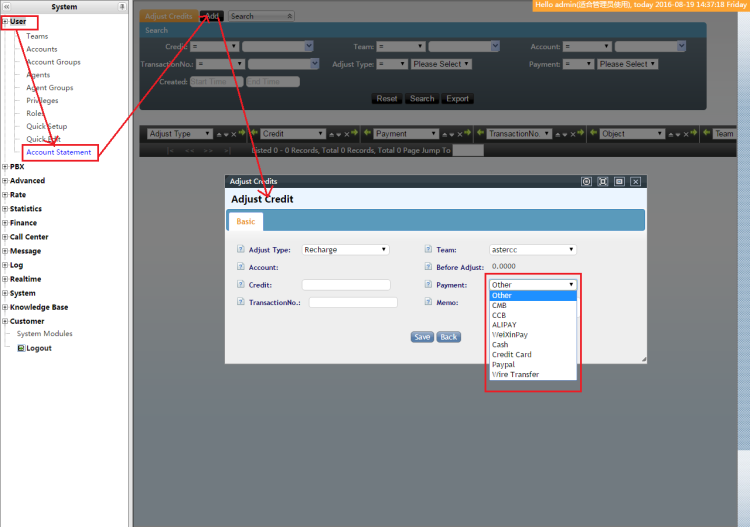
Task: Close the Adjust Credits dialog with X icon
Action: pyautogui.click(x=636, y=181)
